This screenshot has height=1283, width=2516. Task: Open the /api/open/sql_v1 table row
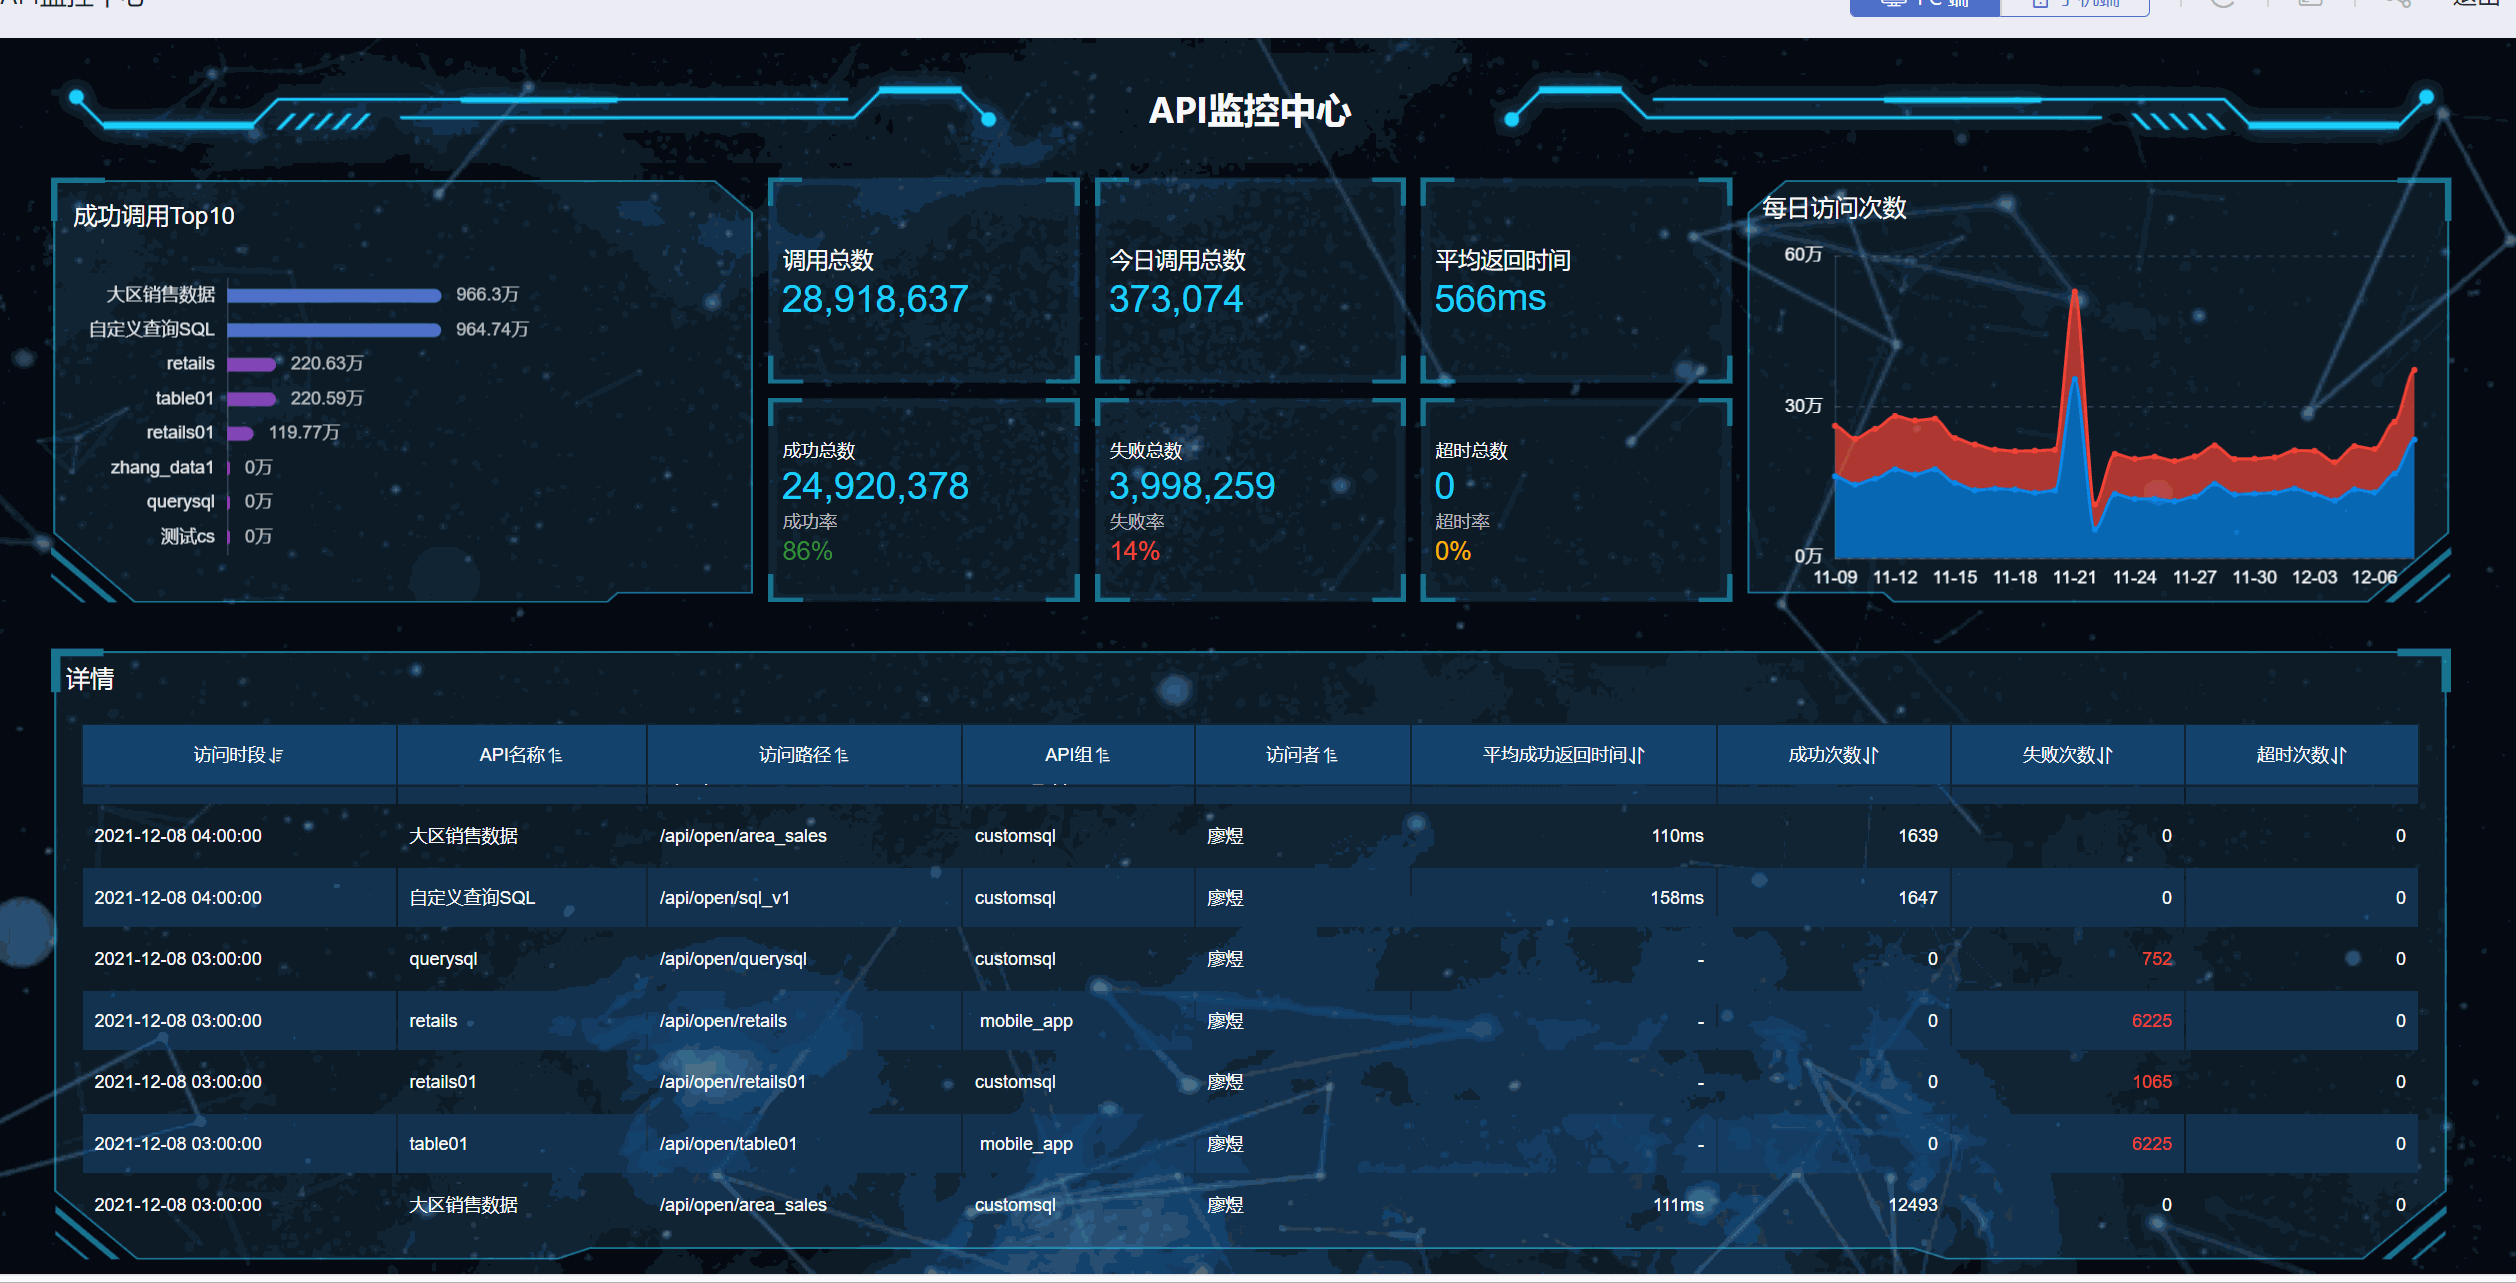(x=724, y=898)
